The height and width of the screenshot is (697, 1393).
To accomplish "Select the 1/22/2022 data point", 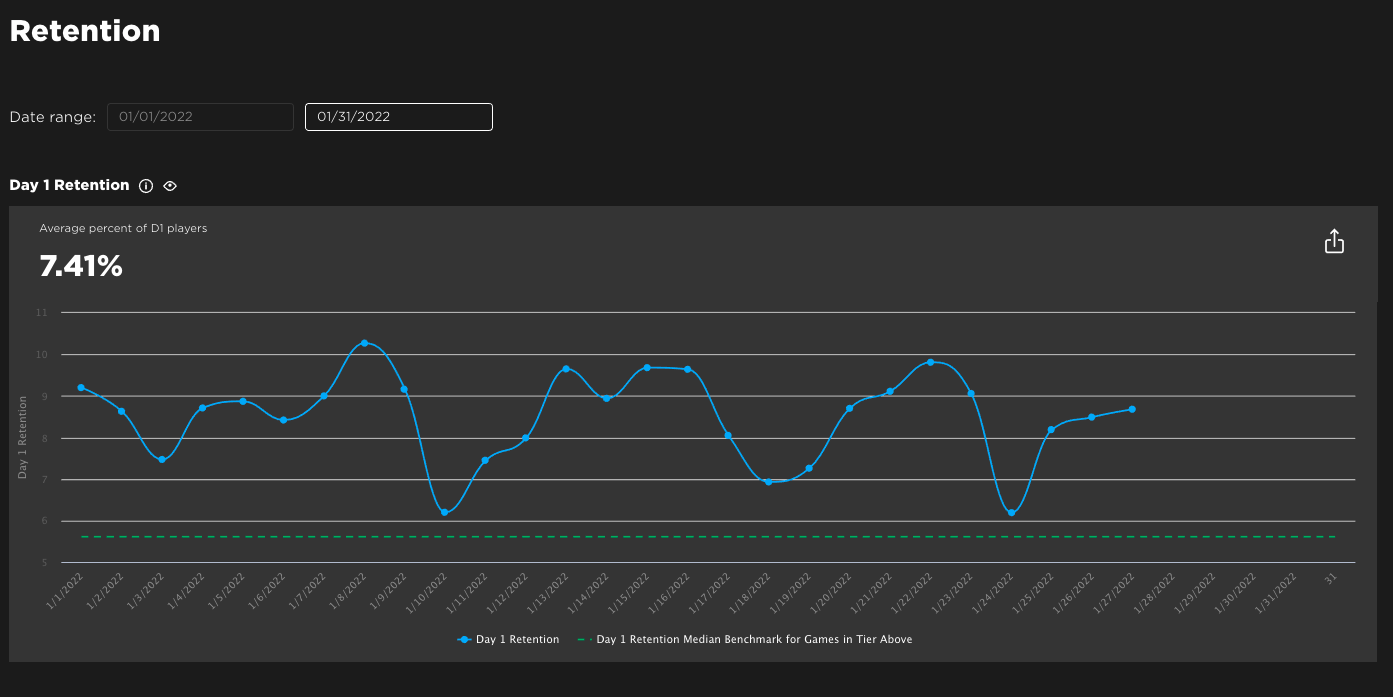I will click(930, 362).
